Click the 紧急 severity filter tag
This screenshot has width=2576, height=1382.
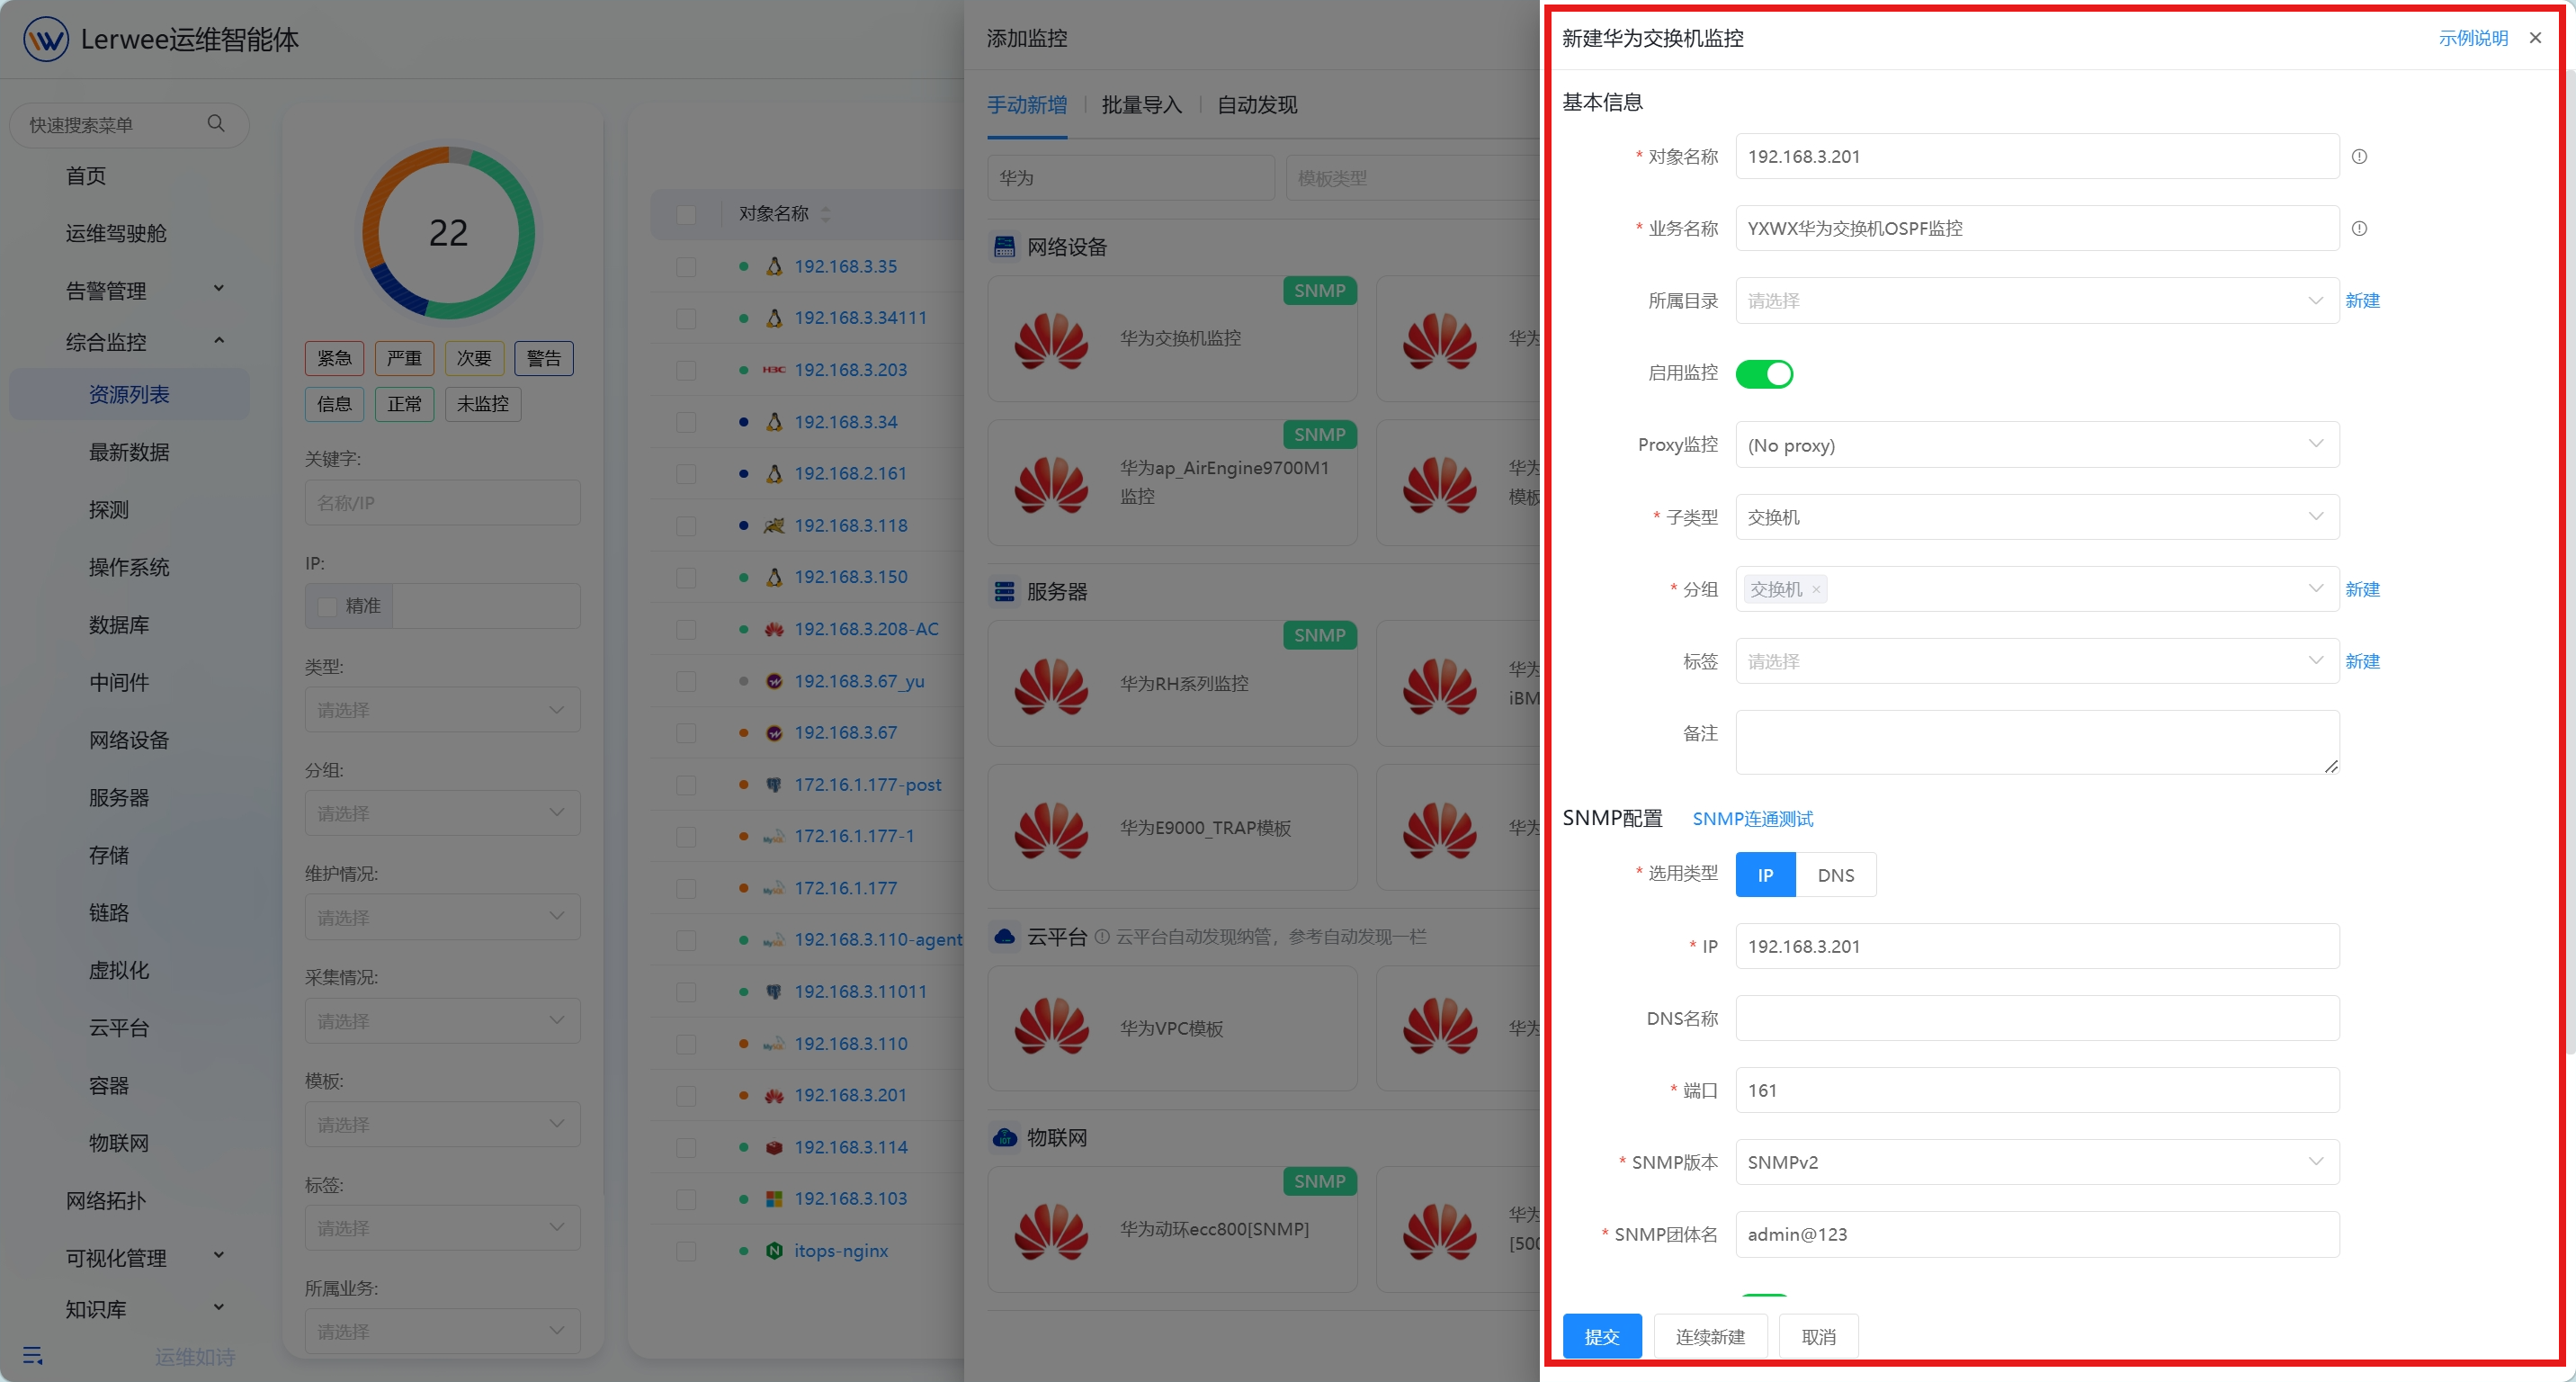[x=334, y=358]
